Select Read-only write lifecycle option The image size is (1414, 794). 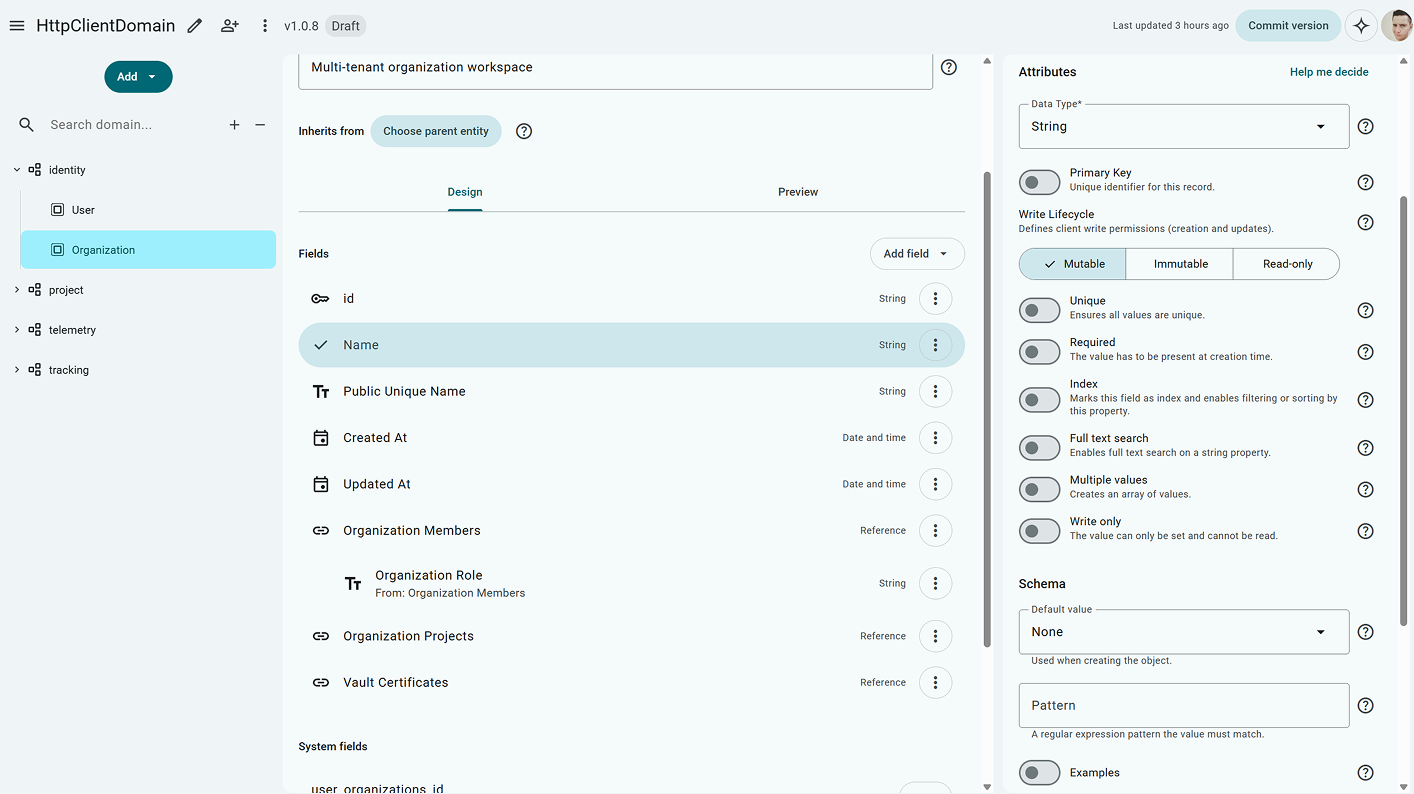coord(1287,264)
